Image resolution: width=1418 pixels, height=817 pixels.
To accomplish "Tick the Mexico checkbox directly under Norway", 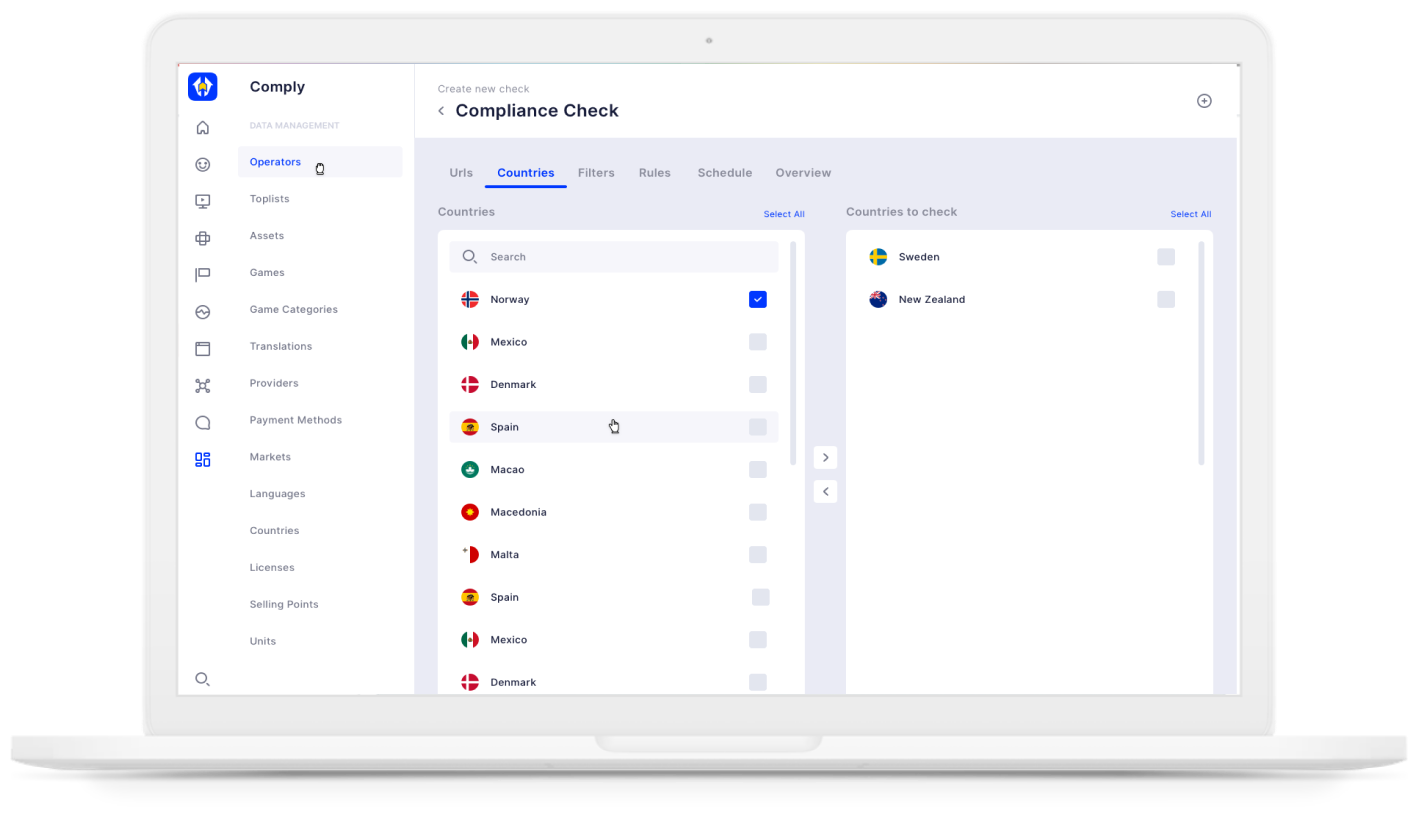I will pos(758,342).
